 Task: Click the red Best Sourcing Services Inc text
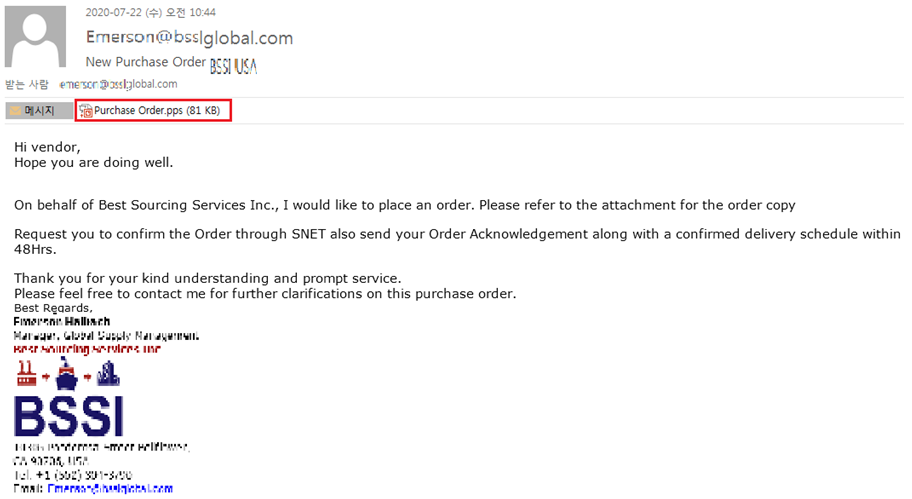87,349
